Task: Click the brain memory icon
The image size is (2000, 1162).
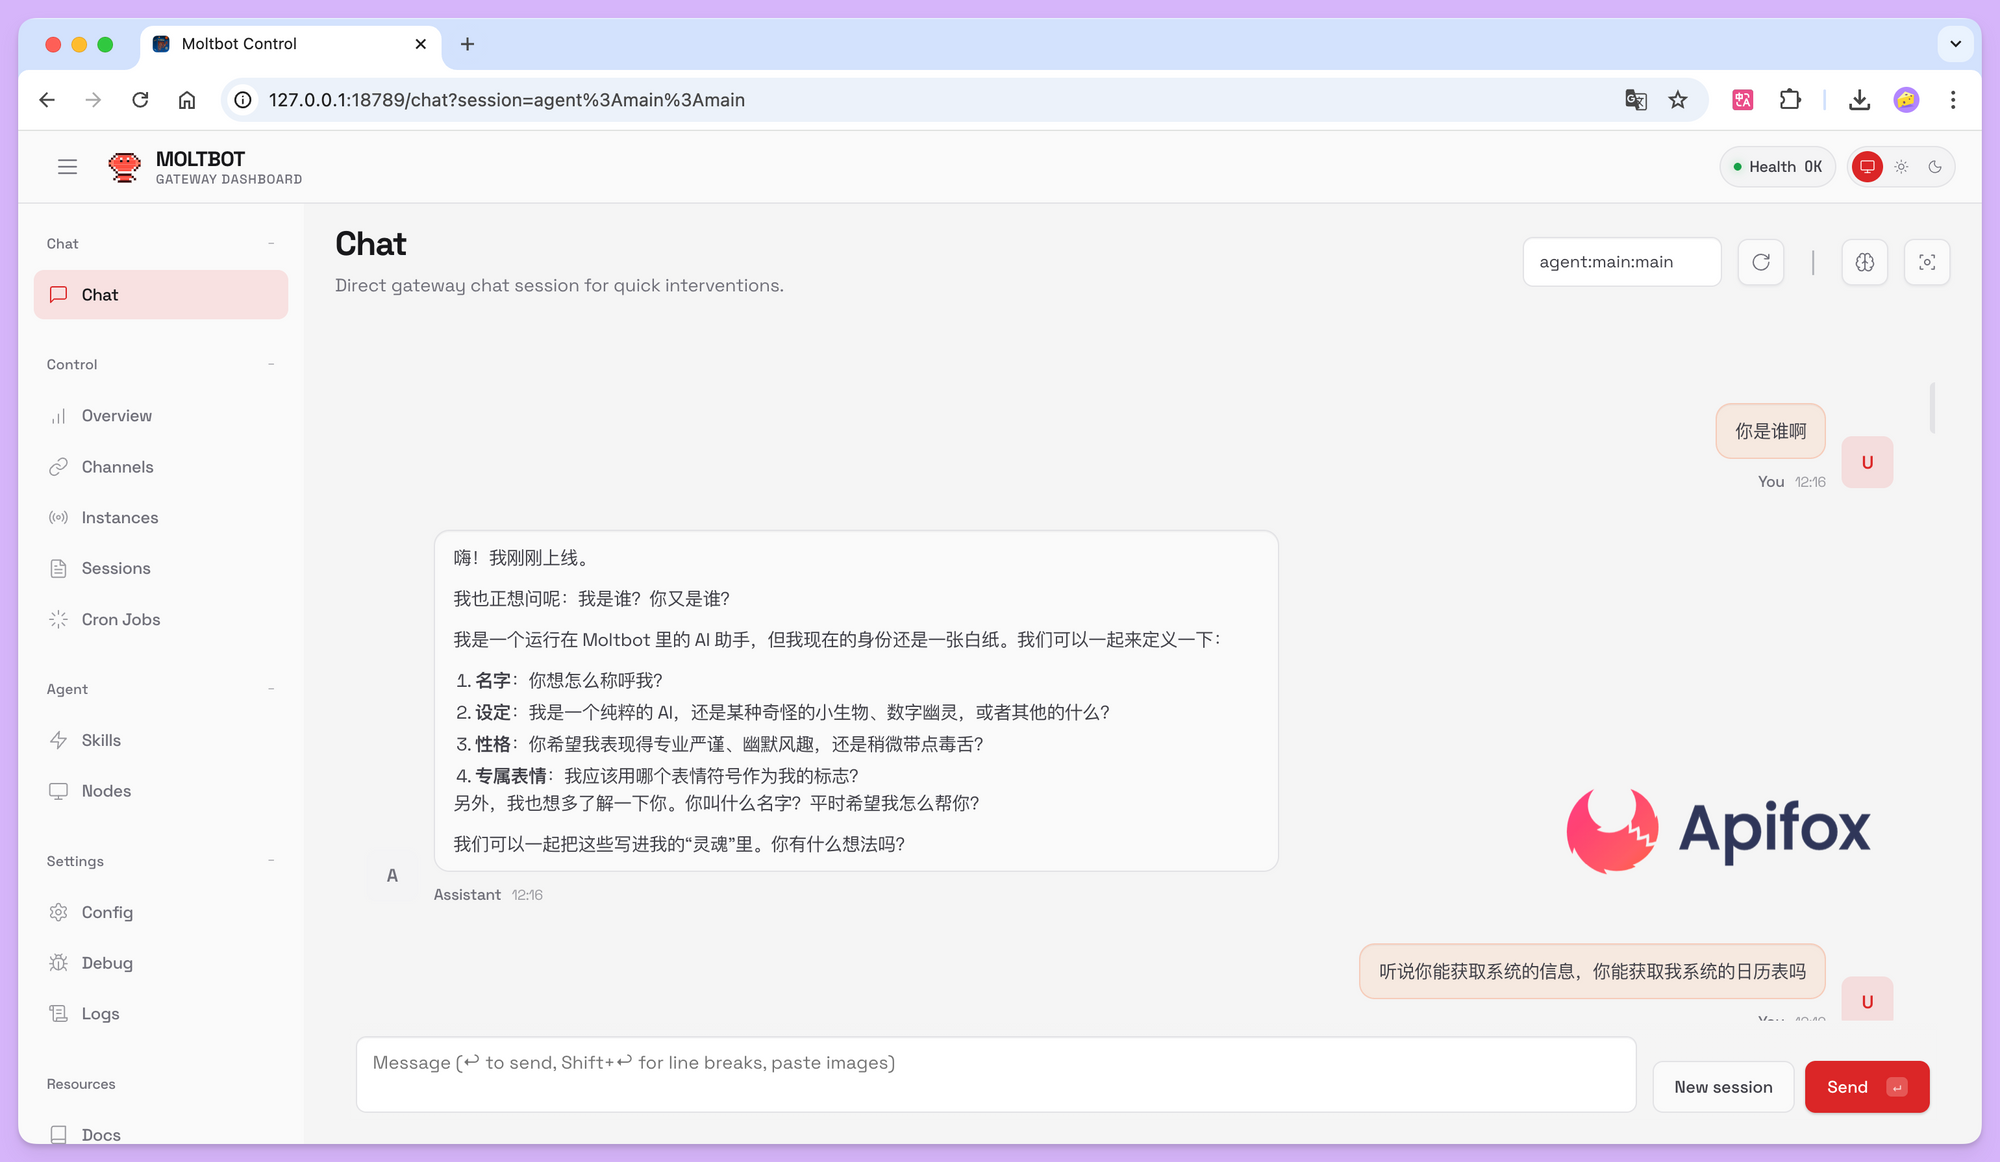Action: point(1864,261)
